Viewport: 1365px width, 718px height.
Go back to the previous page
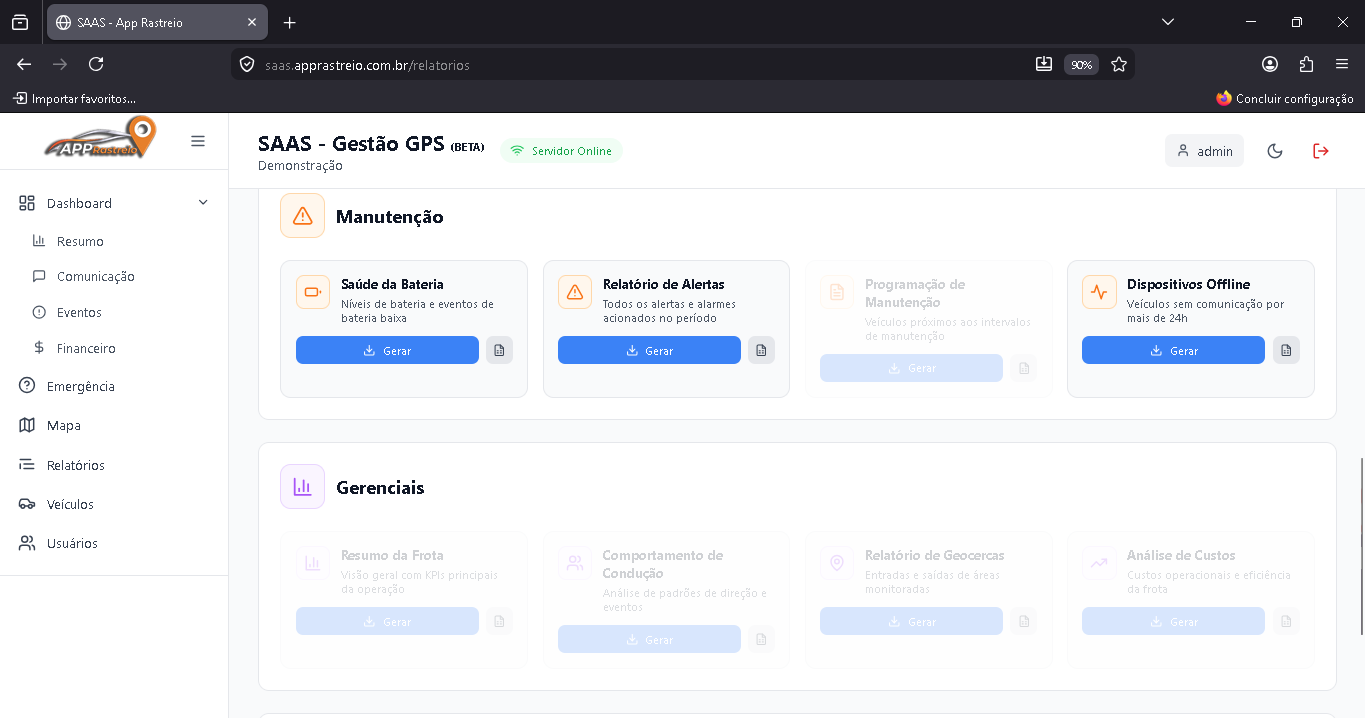click(24, 64)
